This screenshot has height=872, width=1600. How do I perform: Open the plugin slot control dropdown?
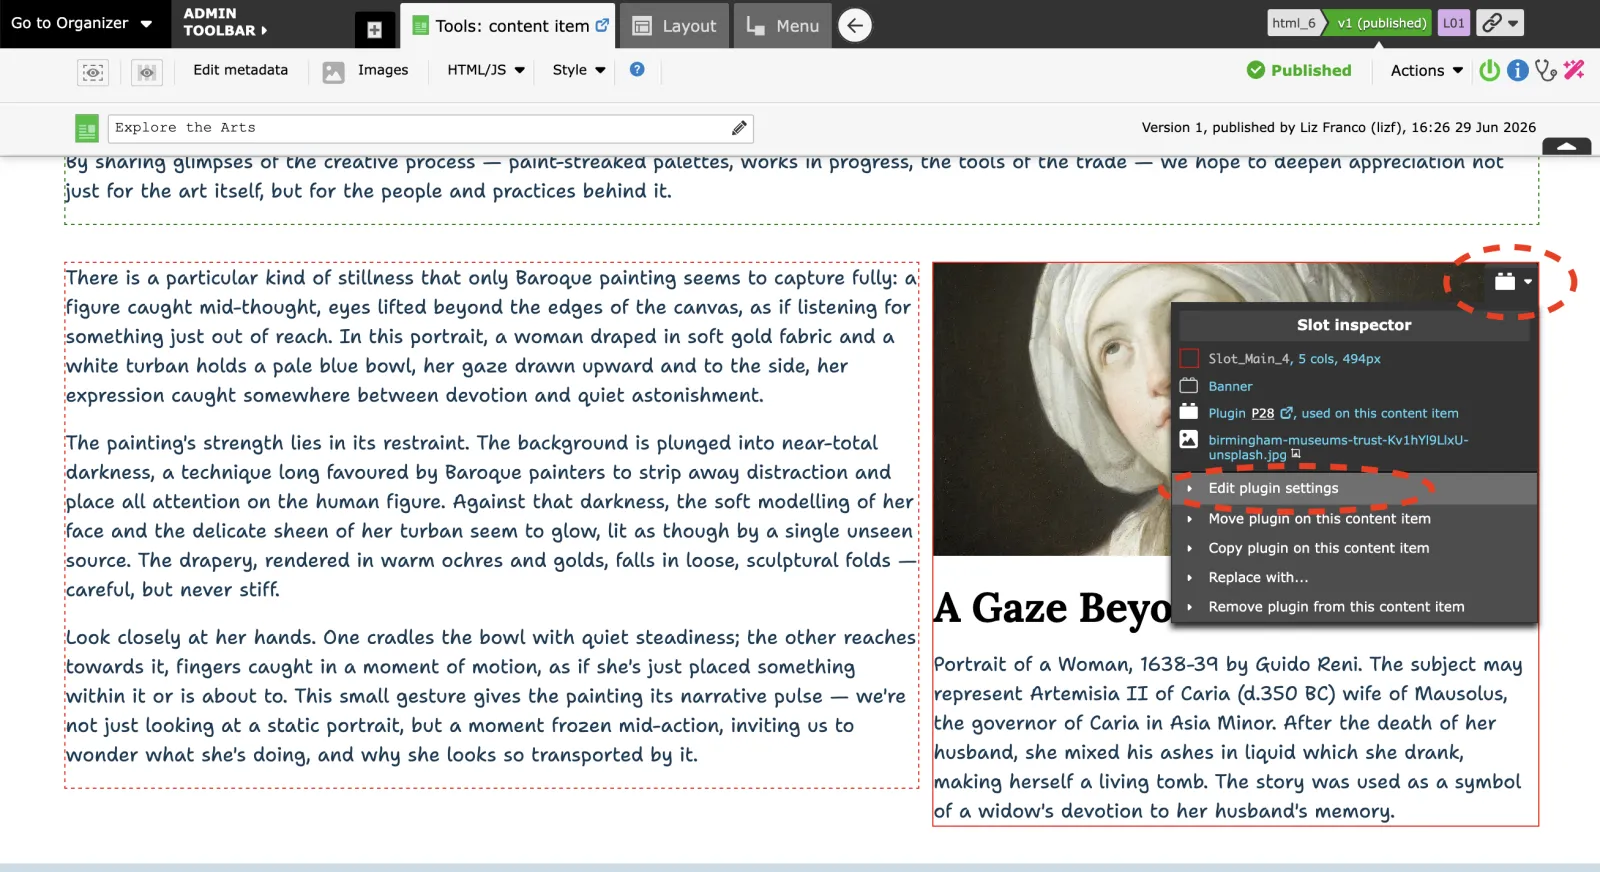coord(1512,282)
